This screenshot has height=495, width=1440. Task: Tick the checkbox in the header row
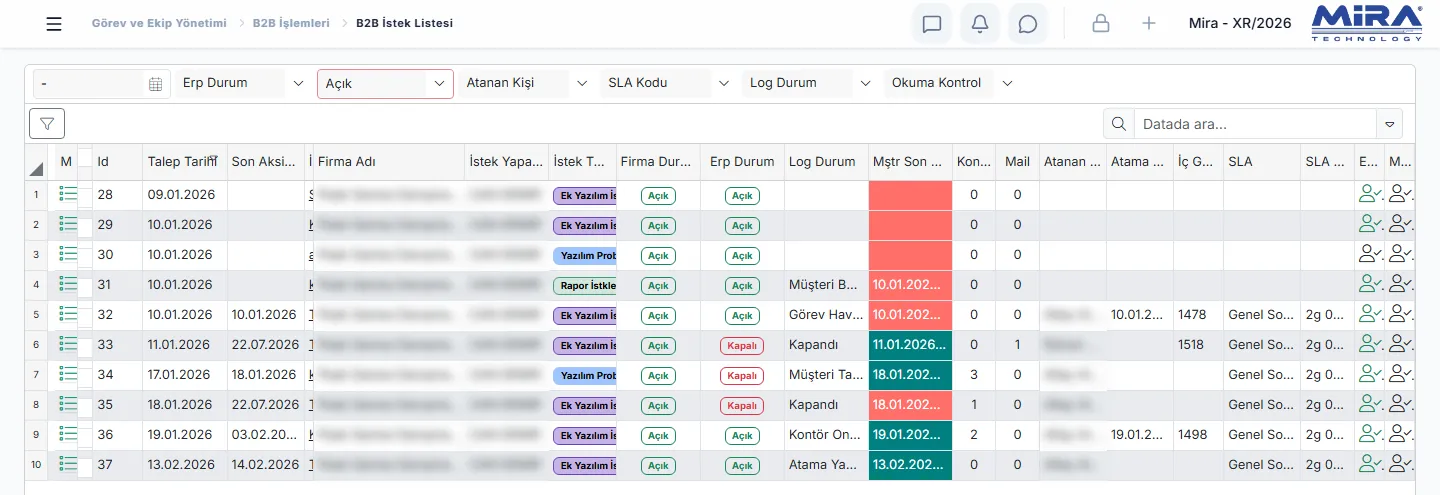pos(85,157)
